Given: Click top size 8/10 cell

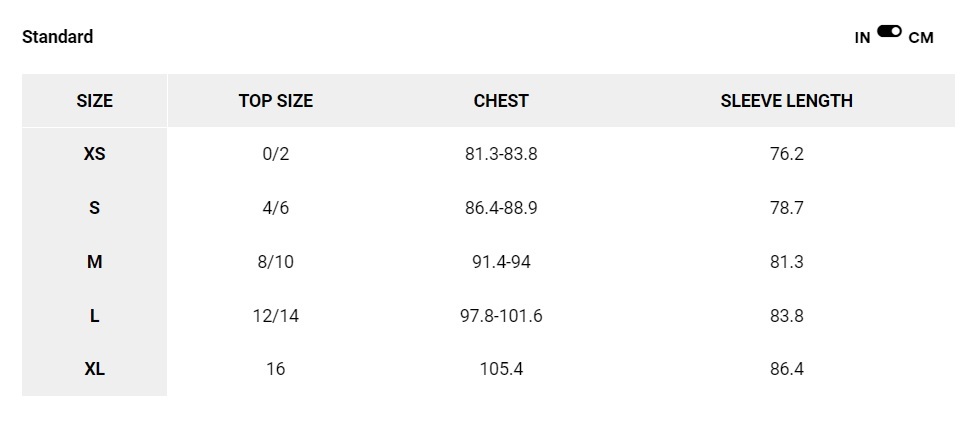Looking at the screenshot, I should pos(276,262).
